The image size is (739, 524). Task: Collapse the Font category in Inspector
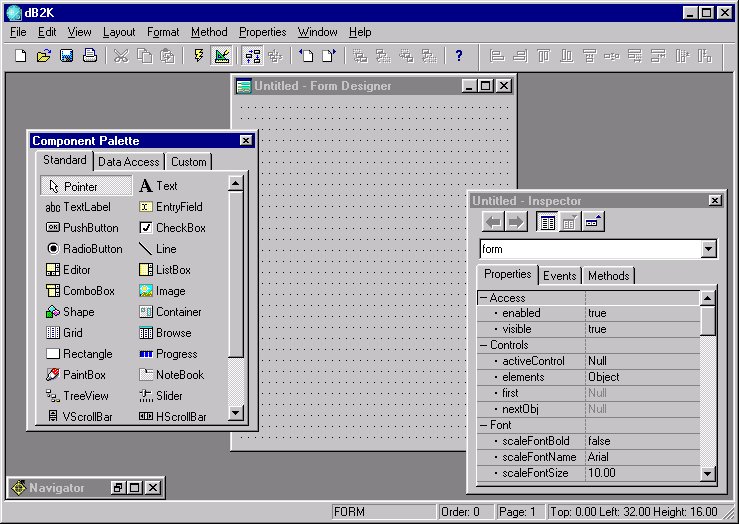(484, 425)
